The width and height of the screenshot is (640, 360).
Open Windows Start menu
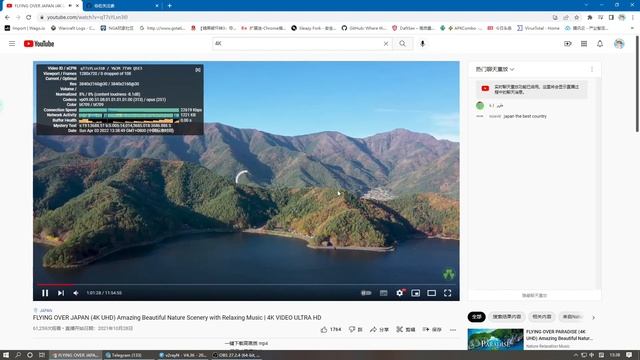point(6,355)
